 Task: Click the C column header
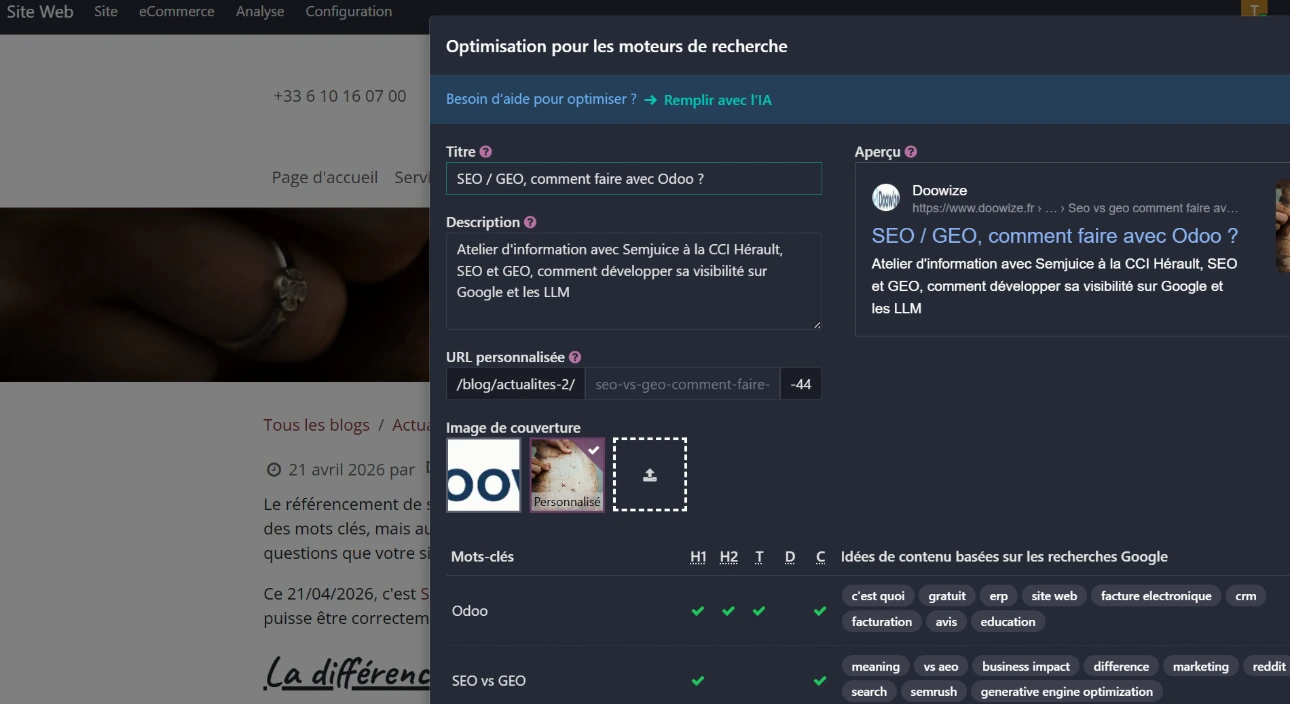pyautogui.click(x=820, y=557)
